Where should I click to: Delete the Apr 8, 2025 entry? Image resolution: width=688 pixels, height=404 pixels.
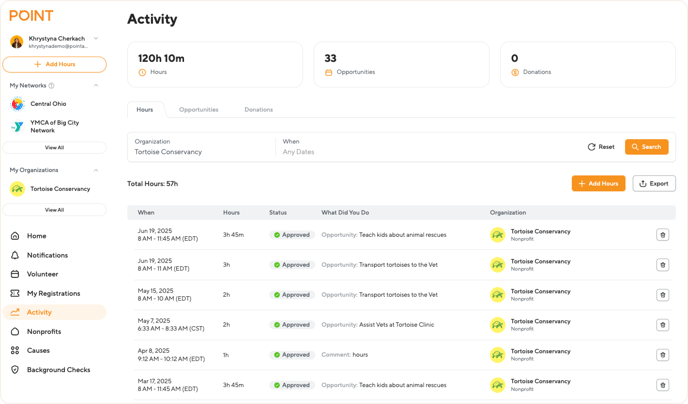tap(663, 355)
